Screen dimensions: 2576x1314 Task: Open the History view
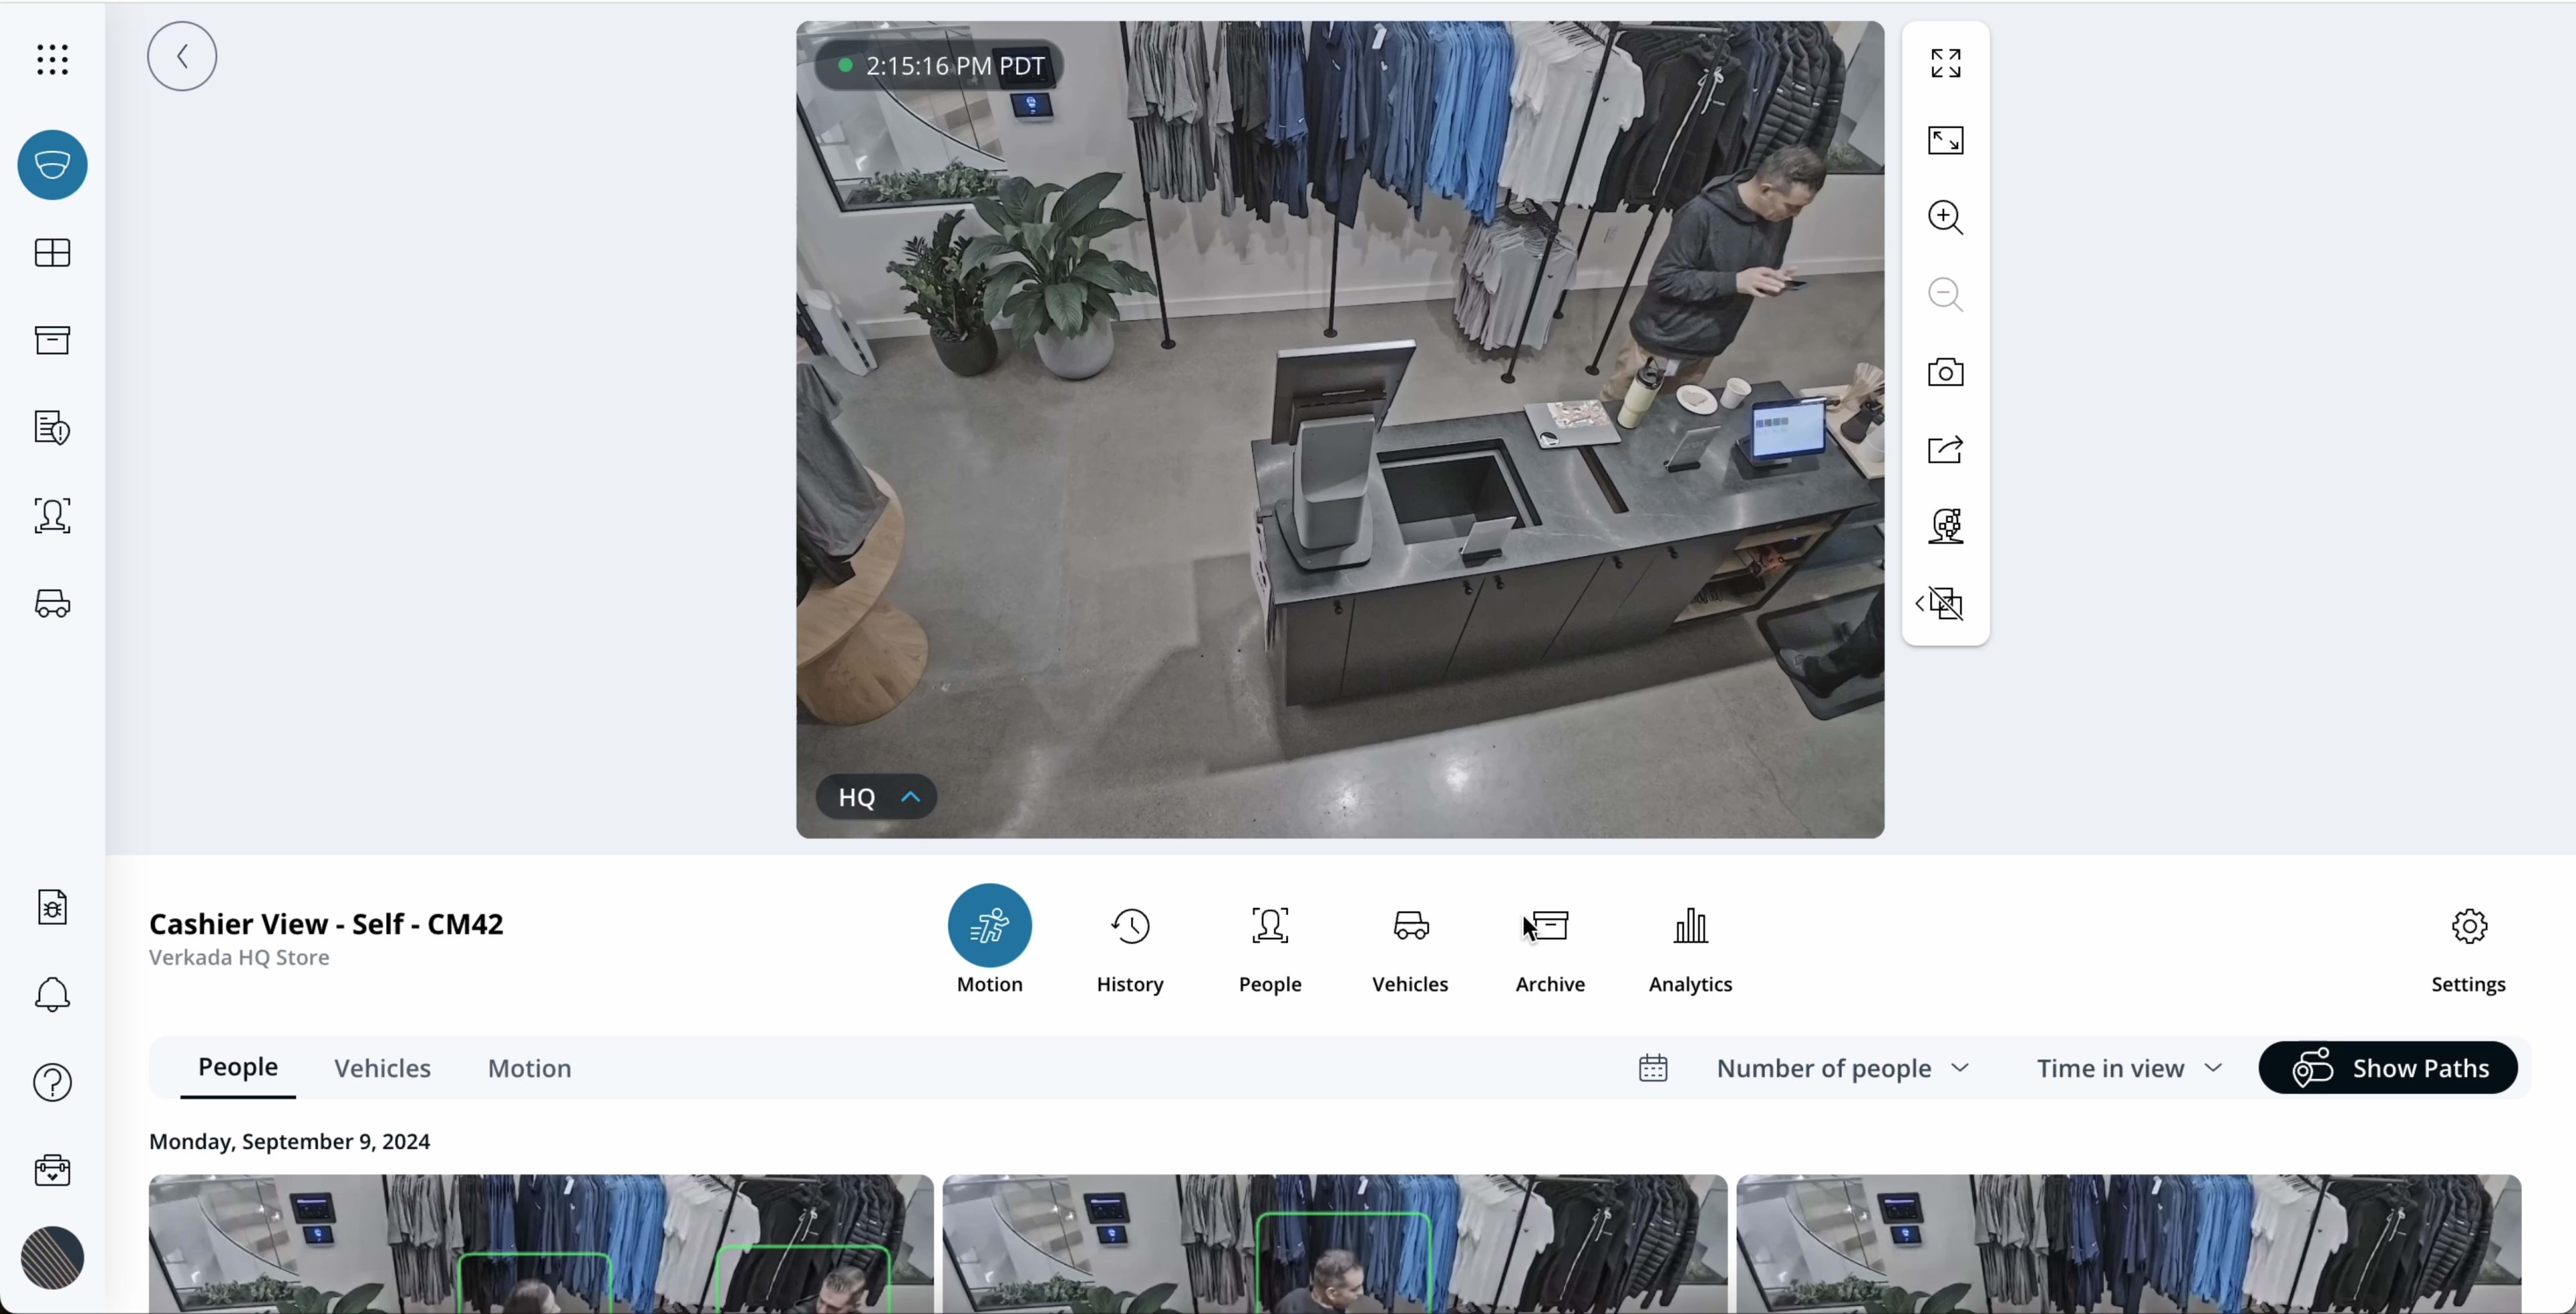click(x=1130, y=944)
